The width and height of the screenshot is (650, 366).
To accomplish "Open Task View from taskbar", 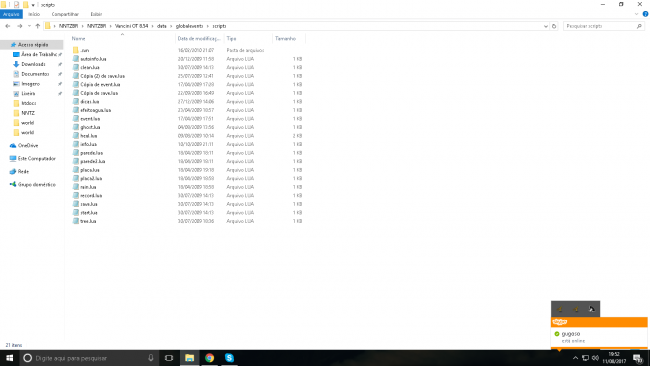I will click(x=169, y=358).
